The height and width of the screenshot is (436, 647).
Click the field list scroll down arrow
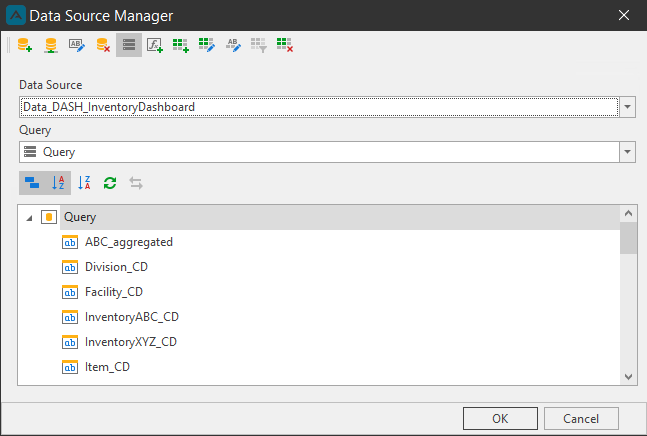pos(628,377)
